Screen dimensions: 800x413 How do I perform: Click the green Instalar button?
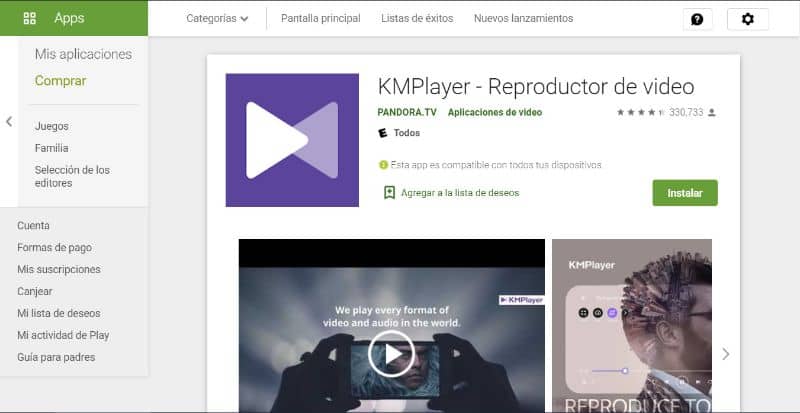(x=685, y=193)
